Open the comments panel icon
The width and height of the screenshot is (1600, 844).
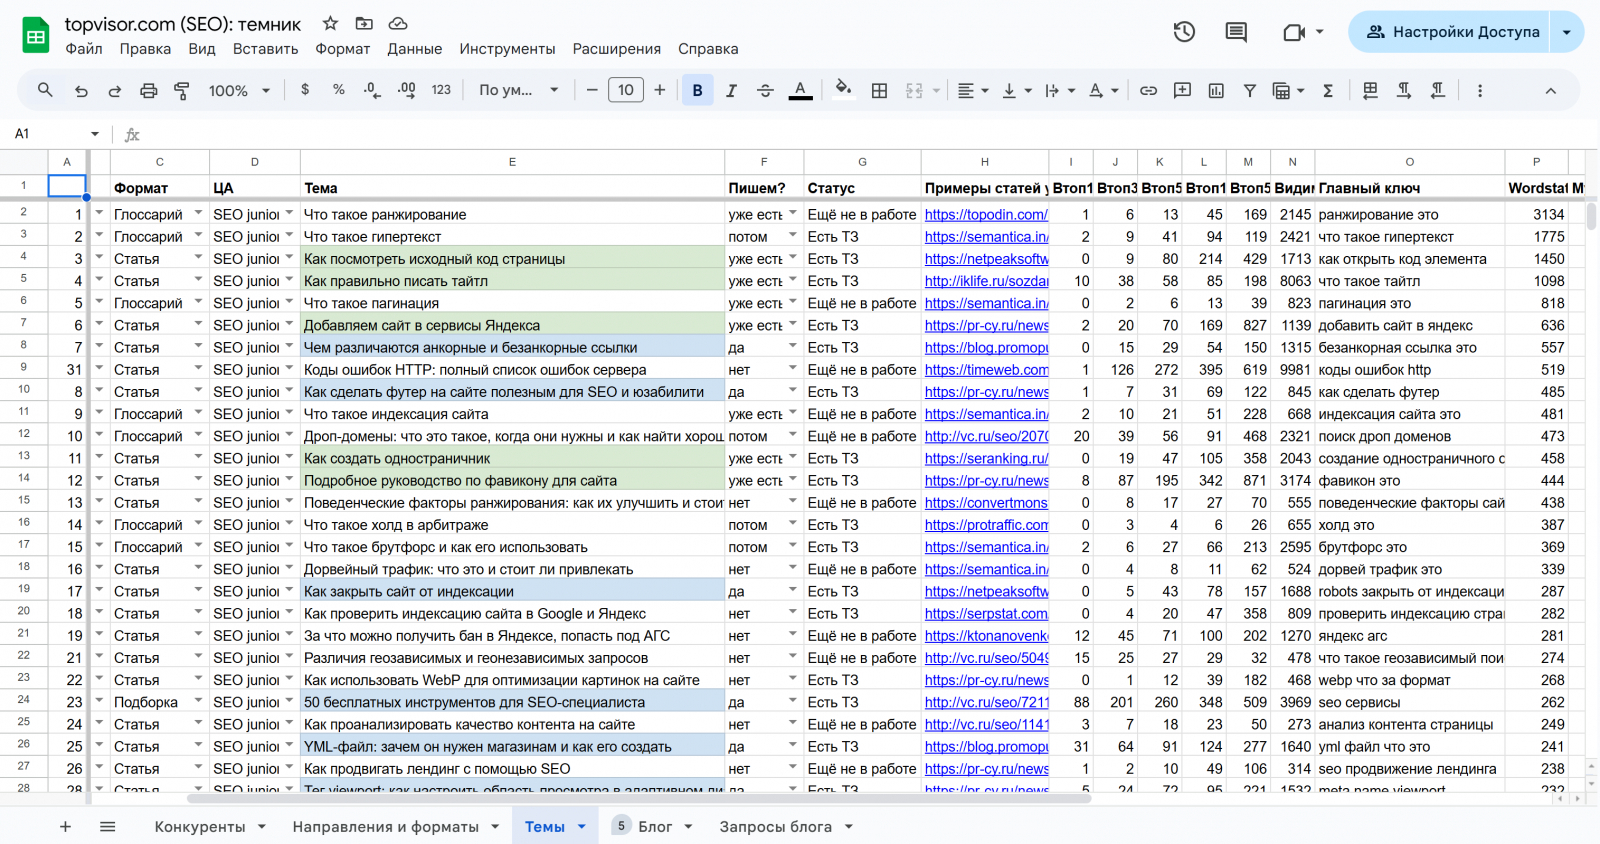1236,32
